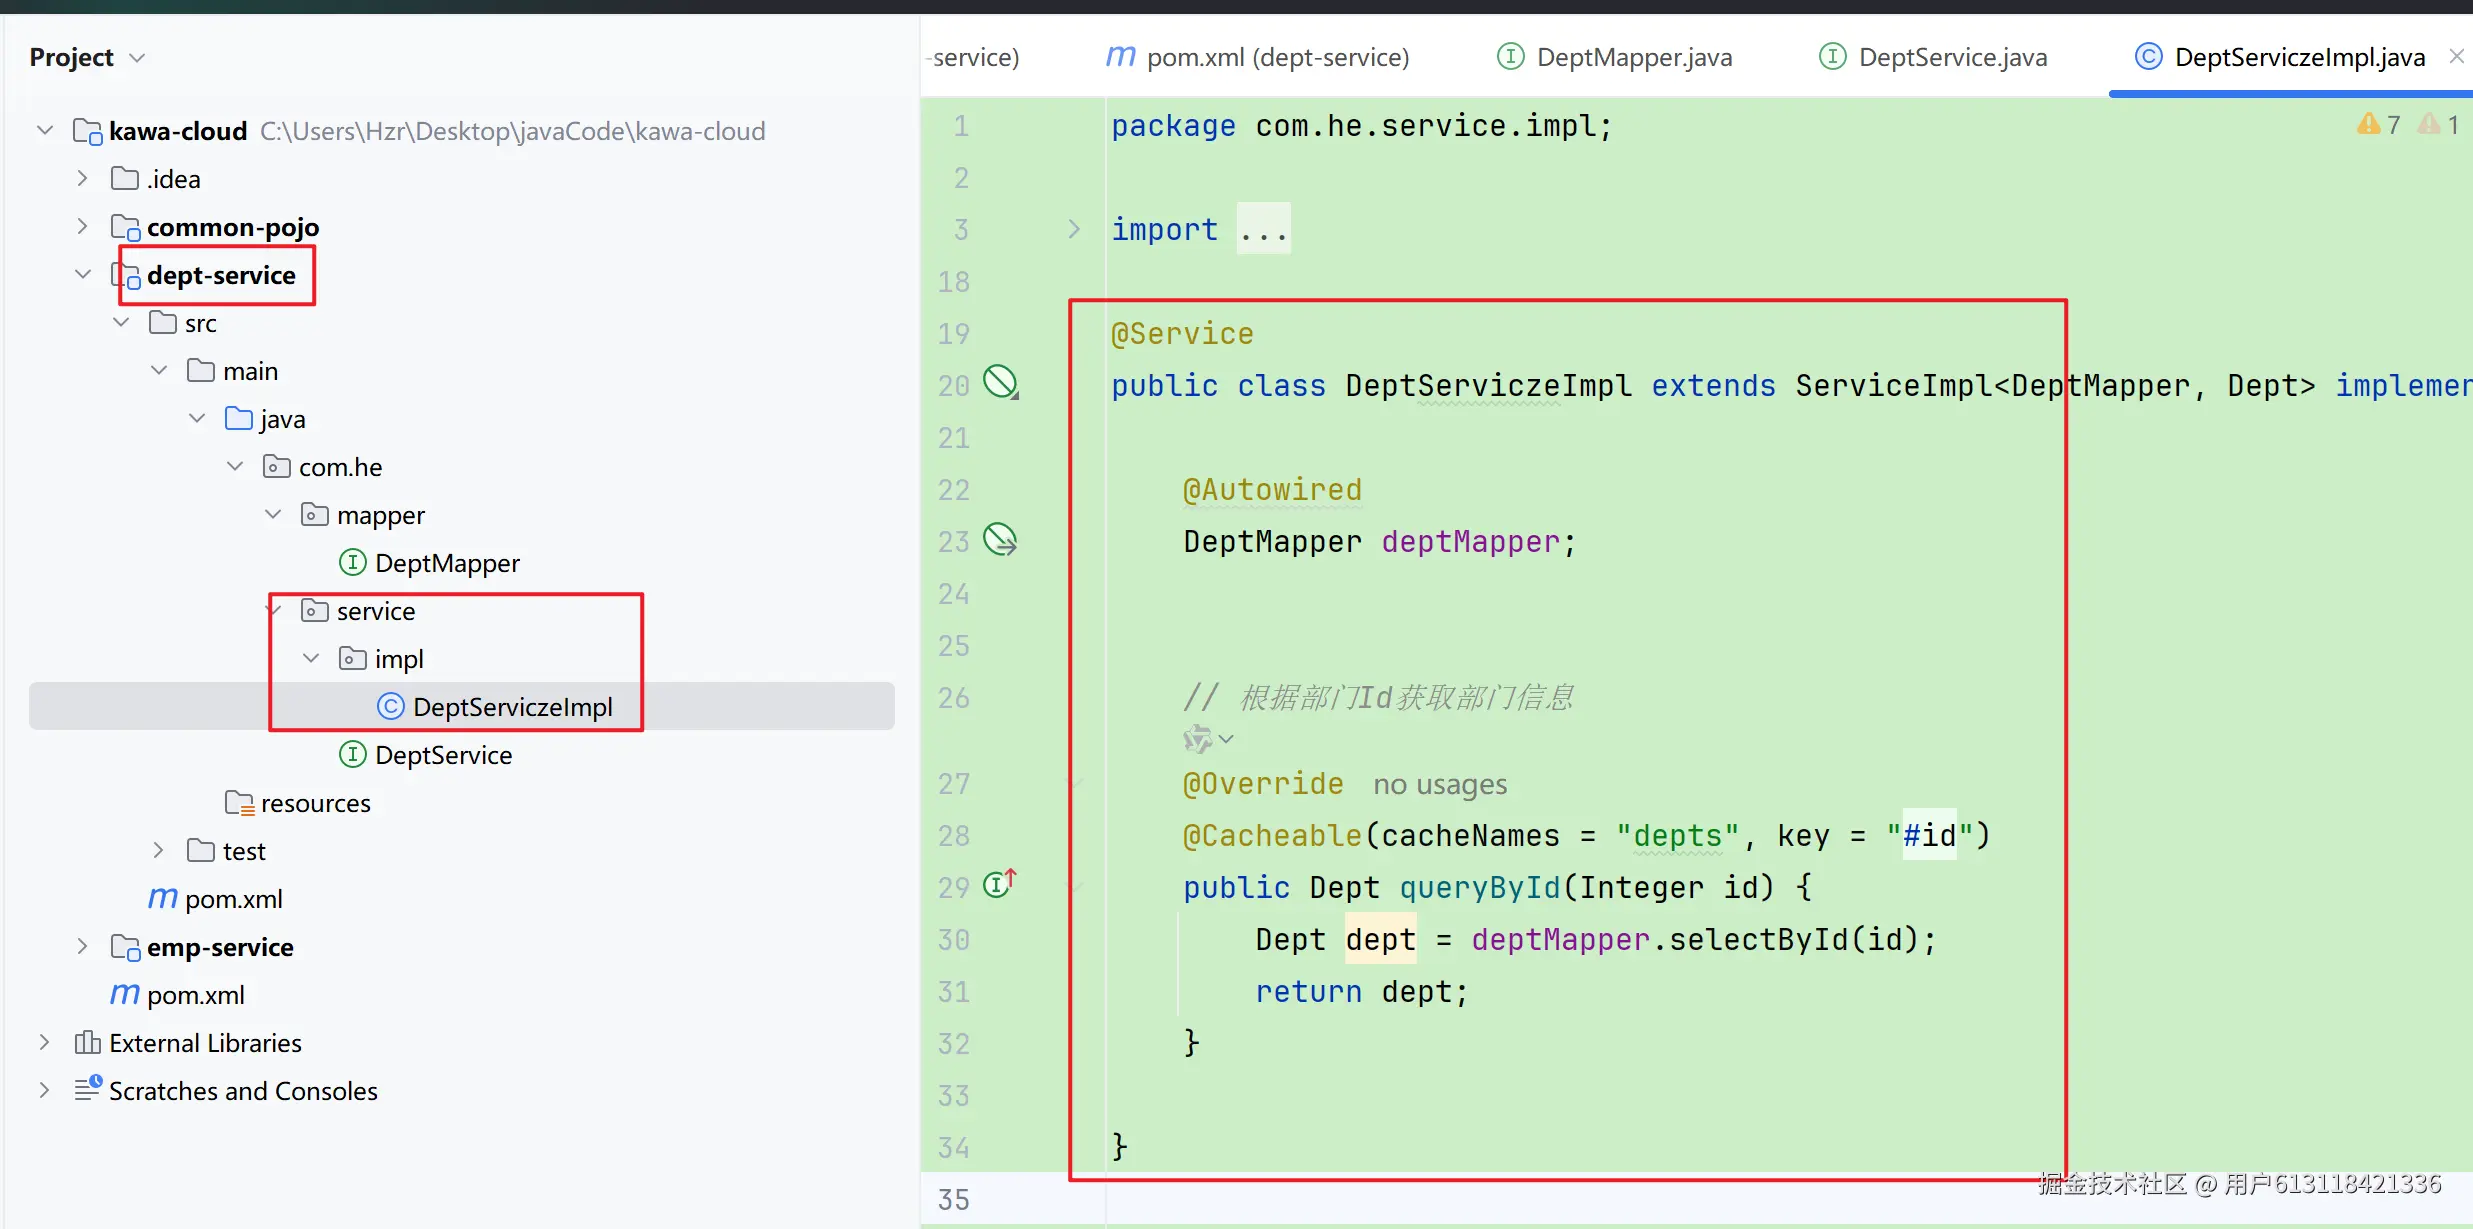Viewport: 2473px width, 1229px height.
Task: Select the DeptService interface in the tree
Action: point(442,755)
